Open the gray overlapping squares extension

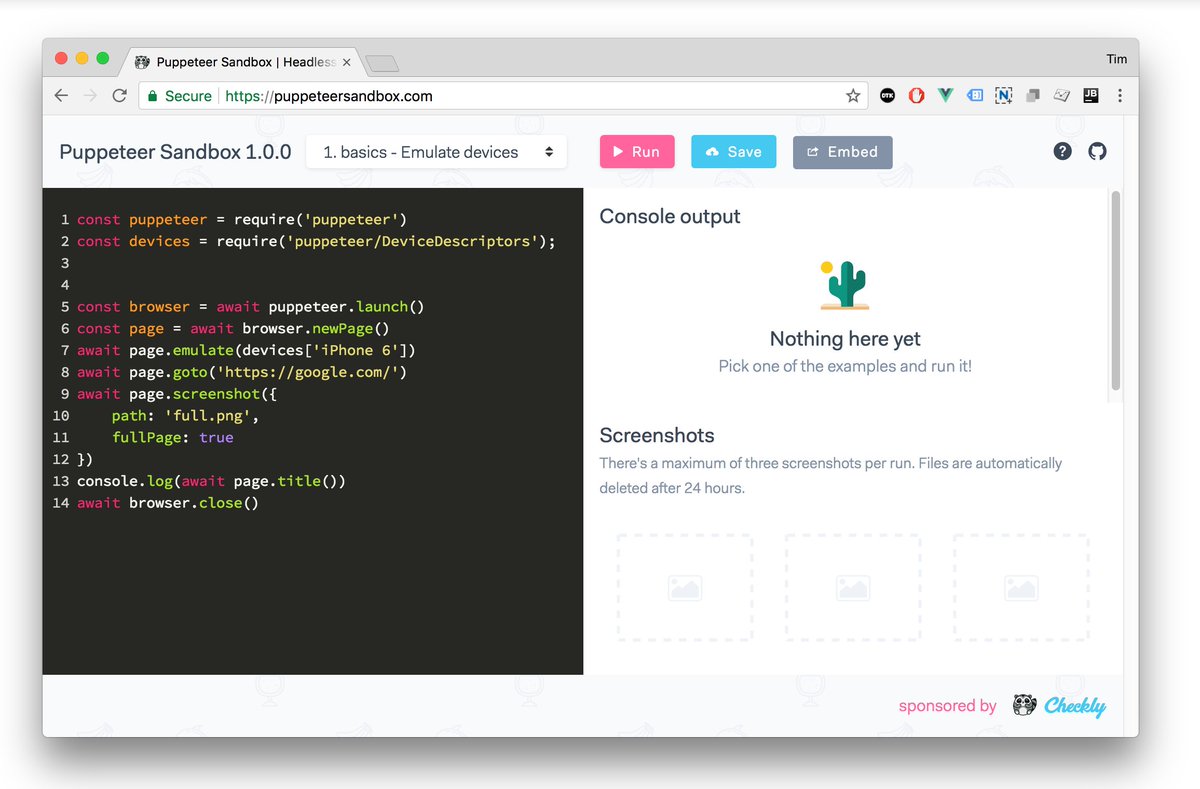pos(1033,96)
